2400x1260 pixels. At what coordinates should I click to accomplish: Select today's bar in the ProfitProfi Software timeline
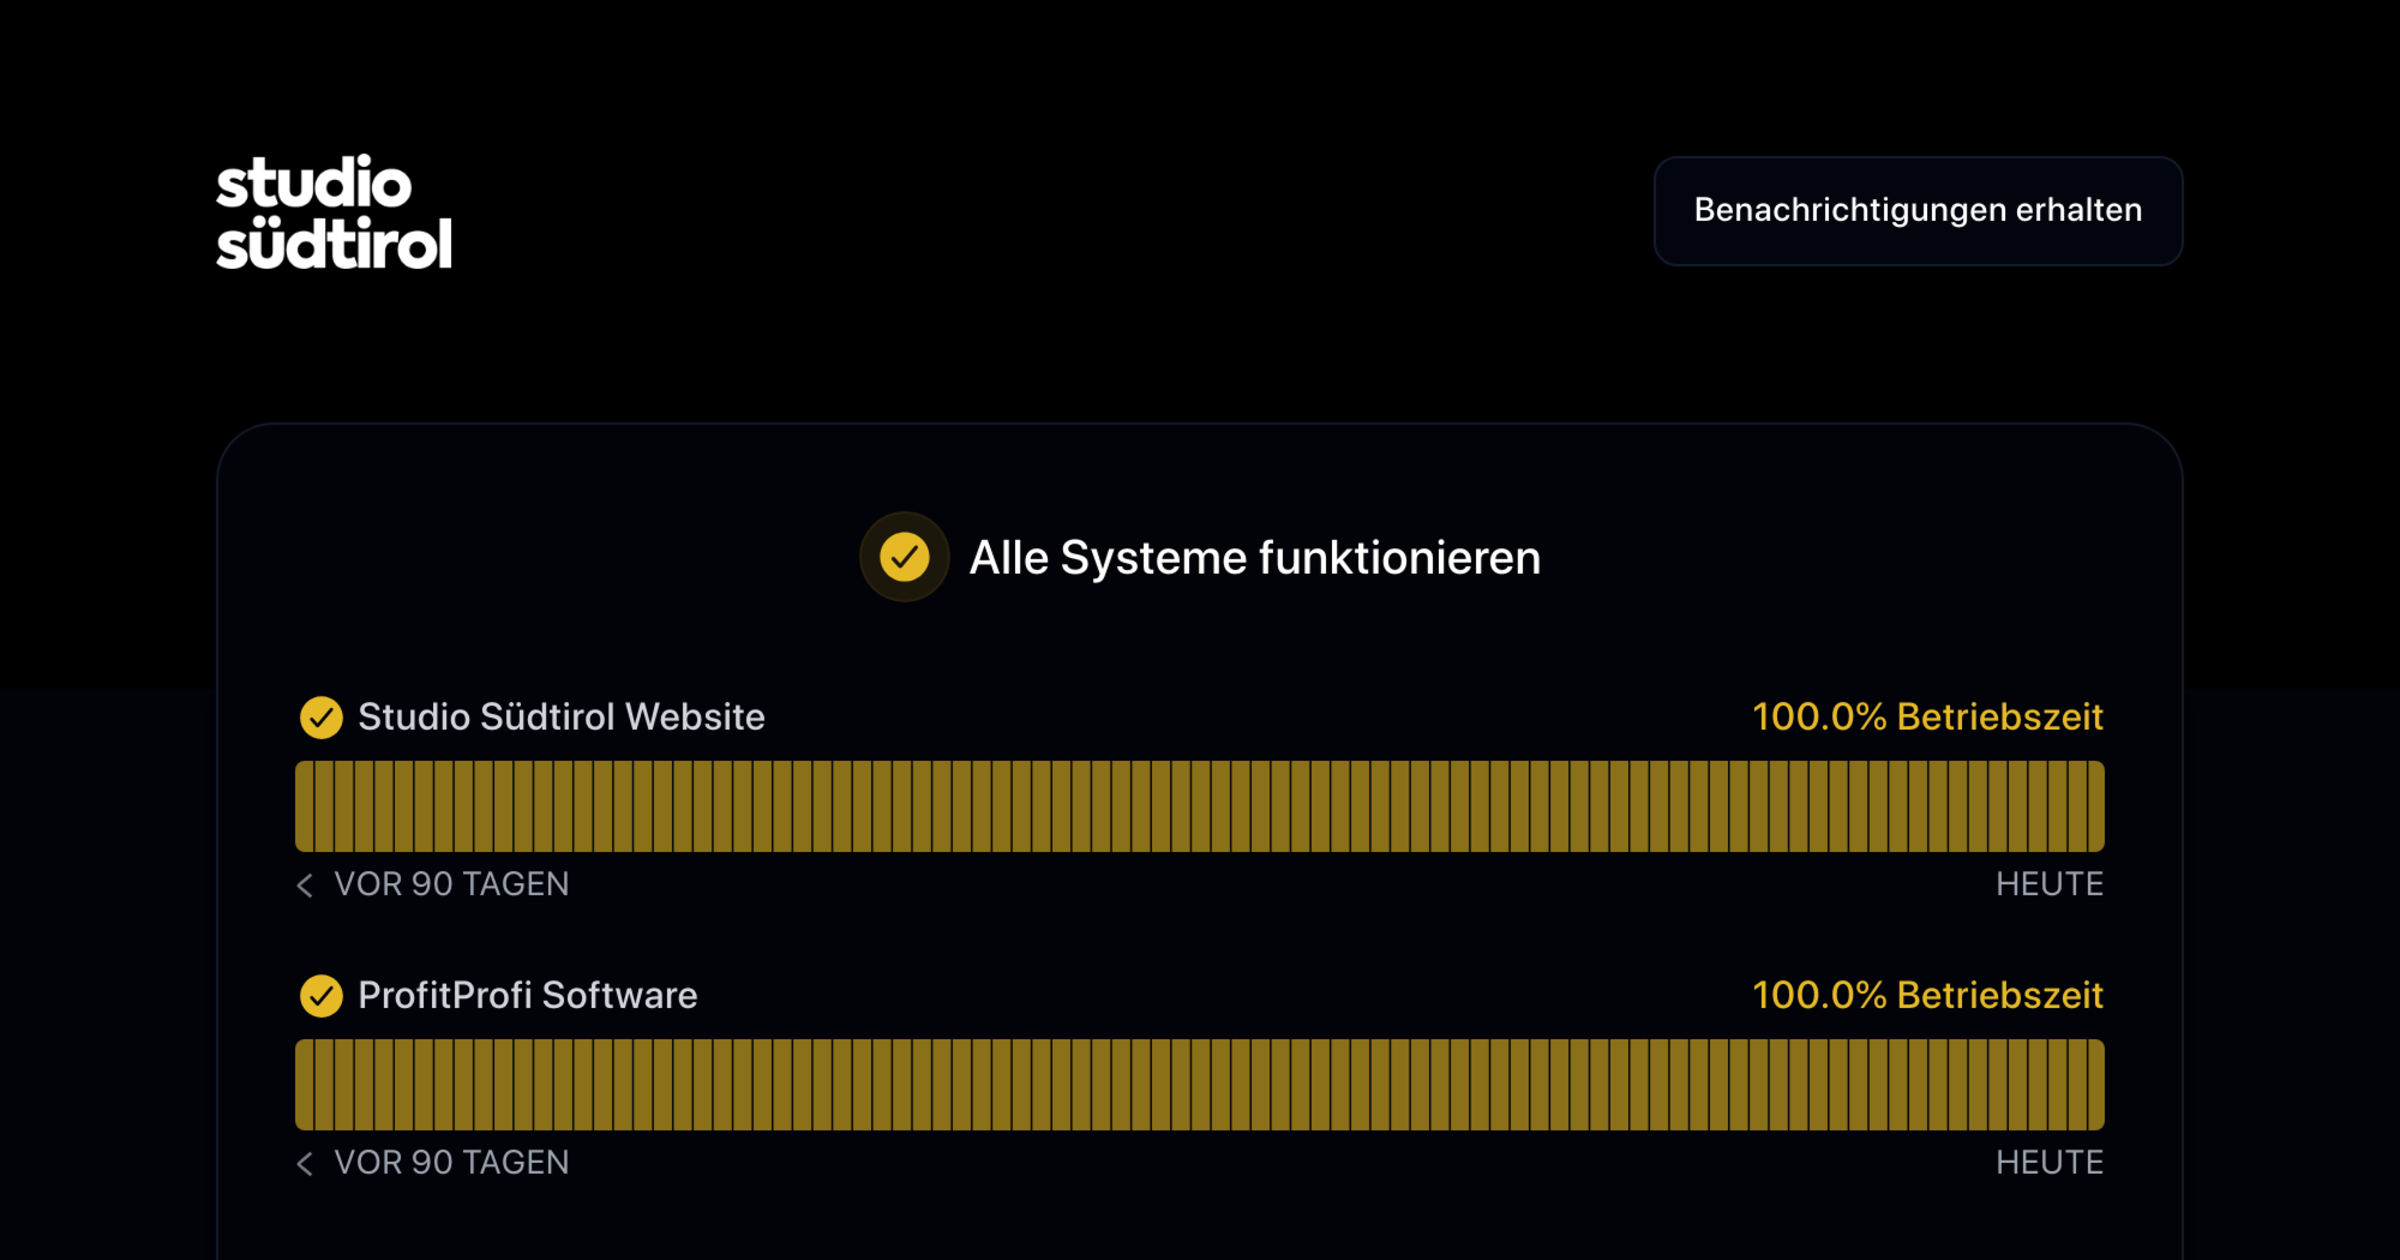click(x=2095, y=1085)
